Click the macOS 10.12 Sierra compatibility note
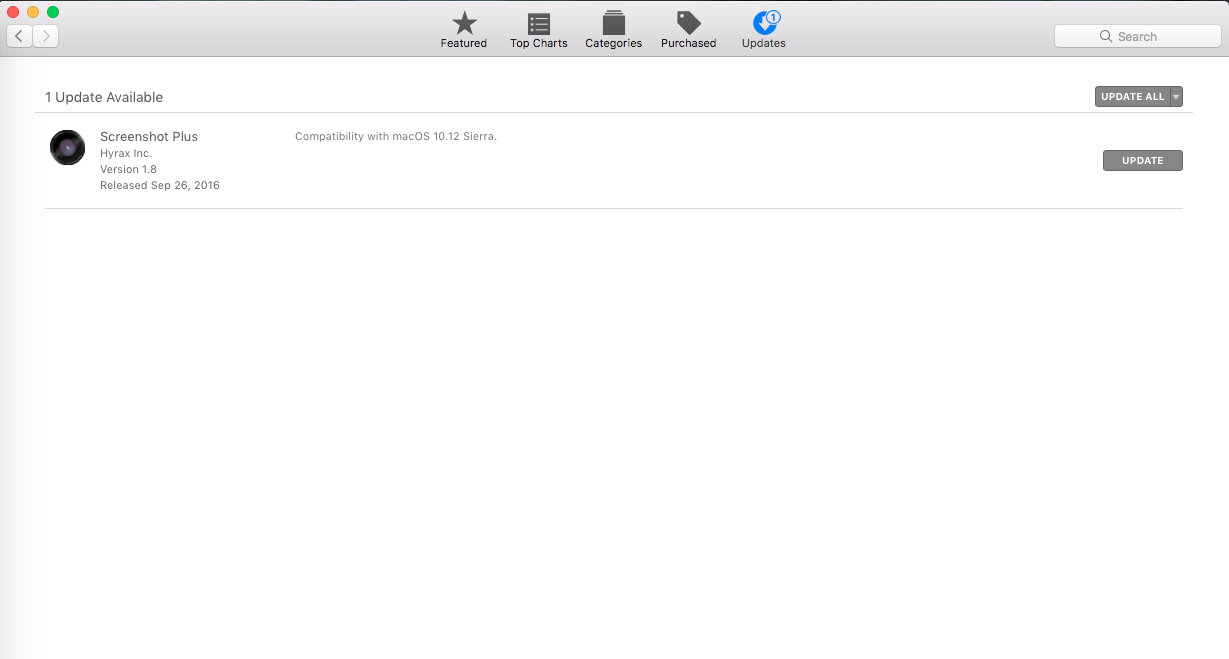 (396, 136)
